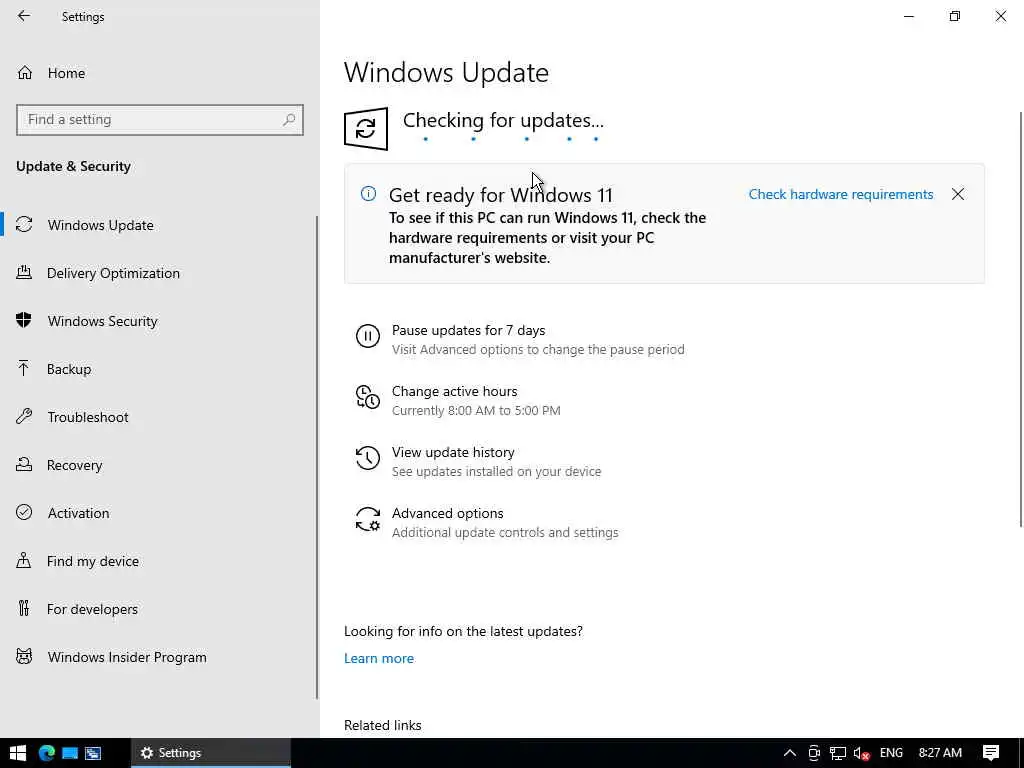Click the View update history icon

[368, 458]
